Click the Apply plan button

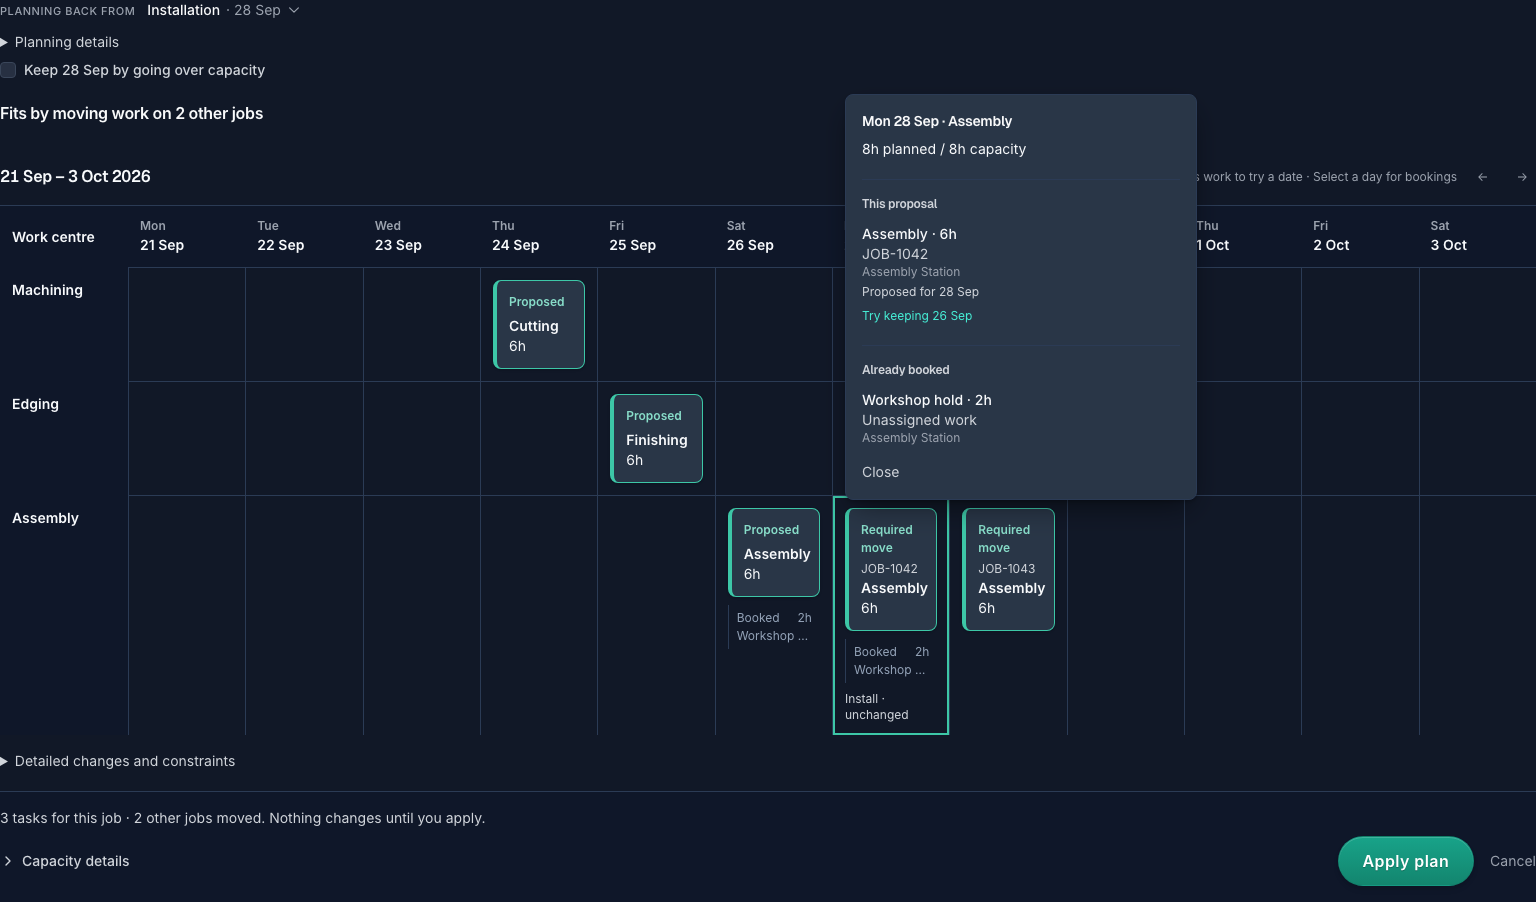point(1405,861)
